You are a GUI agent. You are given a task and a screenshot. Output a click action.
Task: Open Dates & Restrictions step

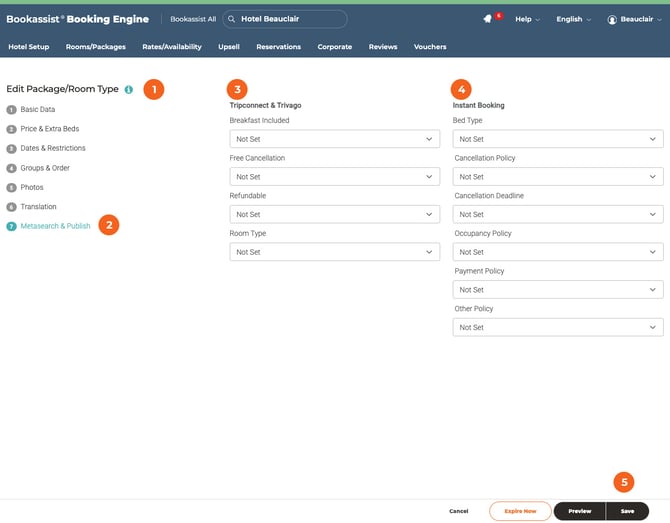(52, 148)
